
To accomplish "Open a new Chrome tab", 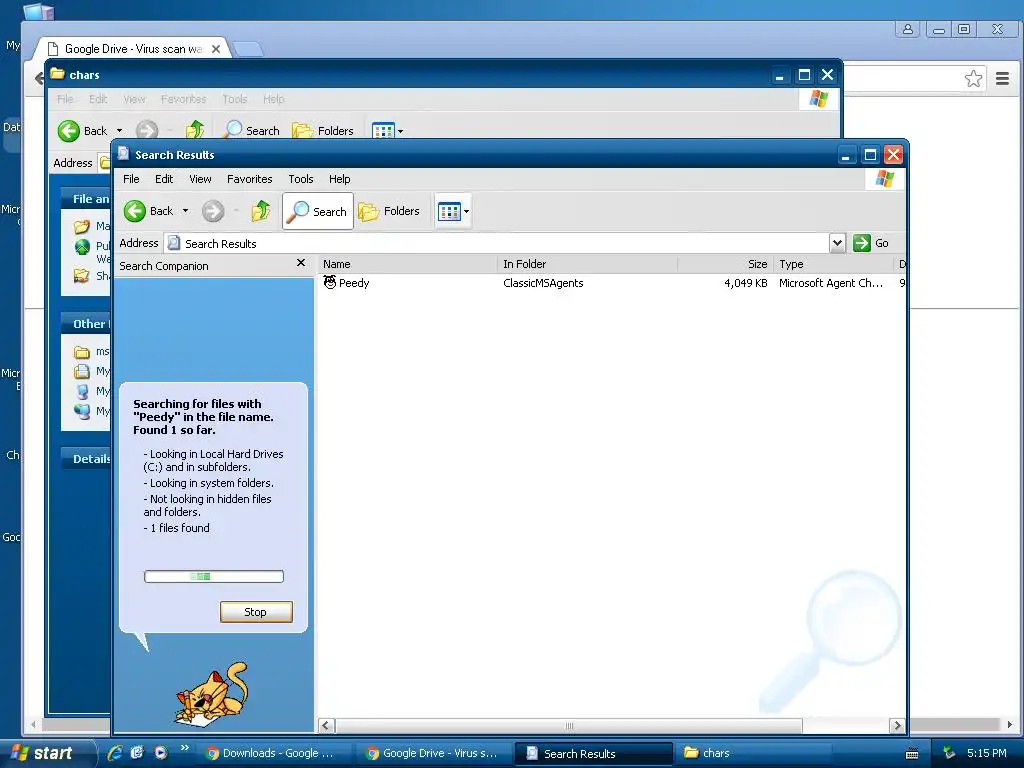I will click(248, 49).
